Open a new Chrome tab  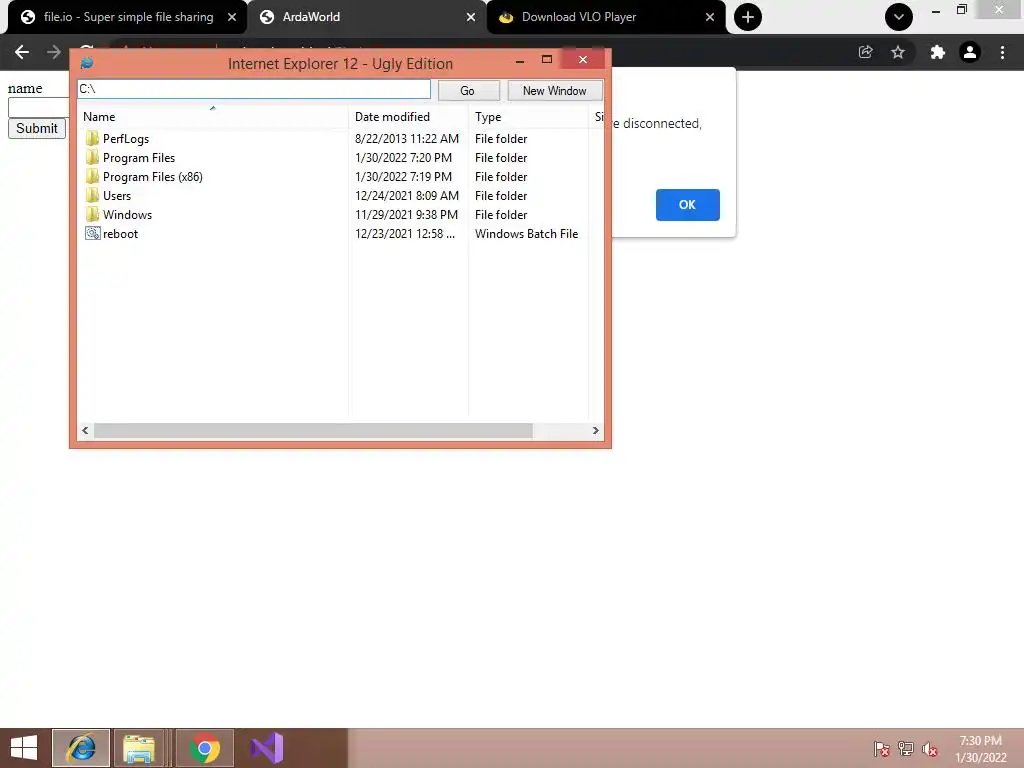coord(748,17)
